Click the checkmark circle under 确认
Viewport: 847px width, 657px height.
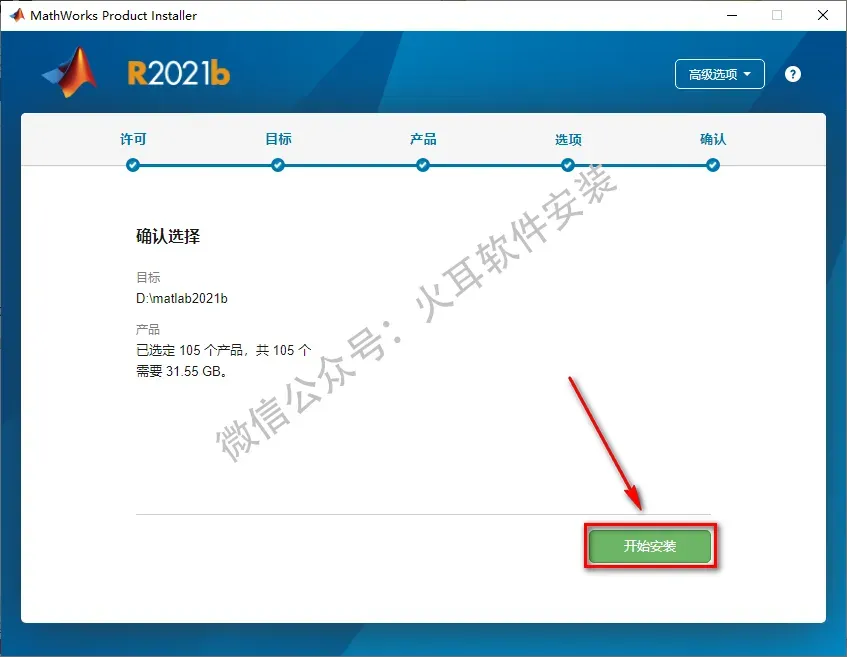pos(713,165)
